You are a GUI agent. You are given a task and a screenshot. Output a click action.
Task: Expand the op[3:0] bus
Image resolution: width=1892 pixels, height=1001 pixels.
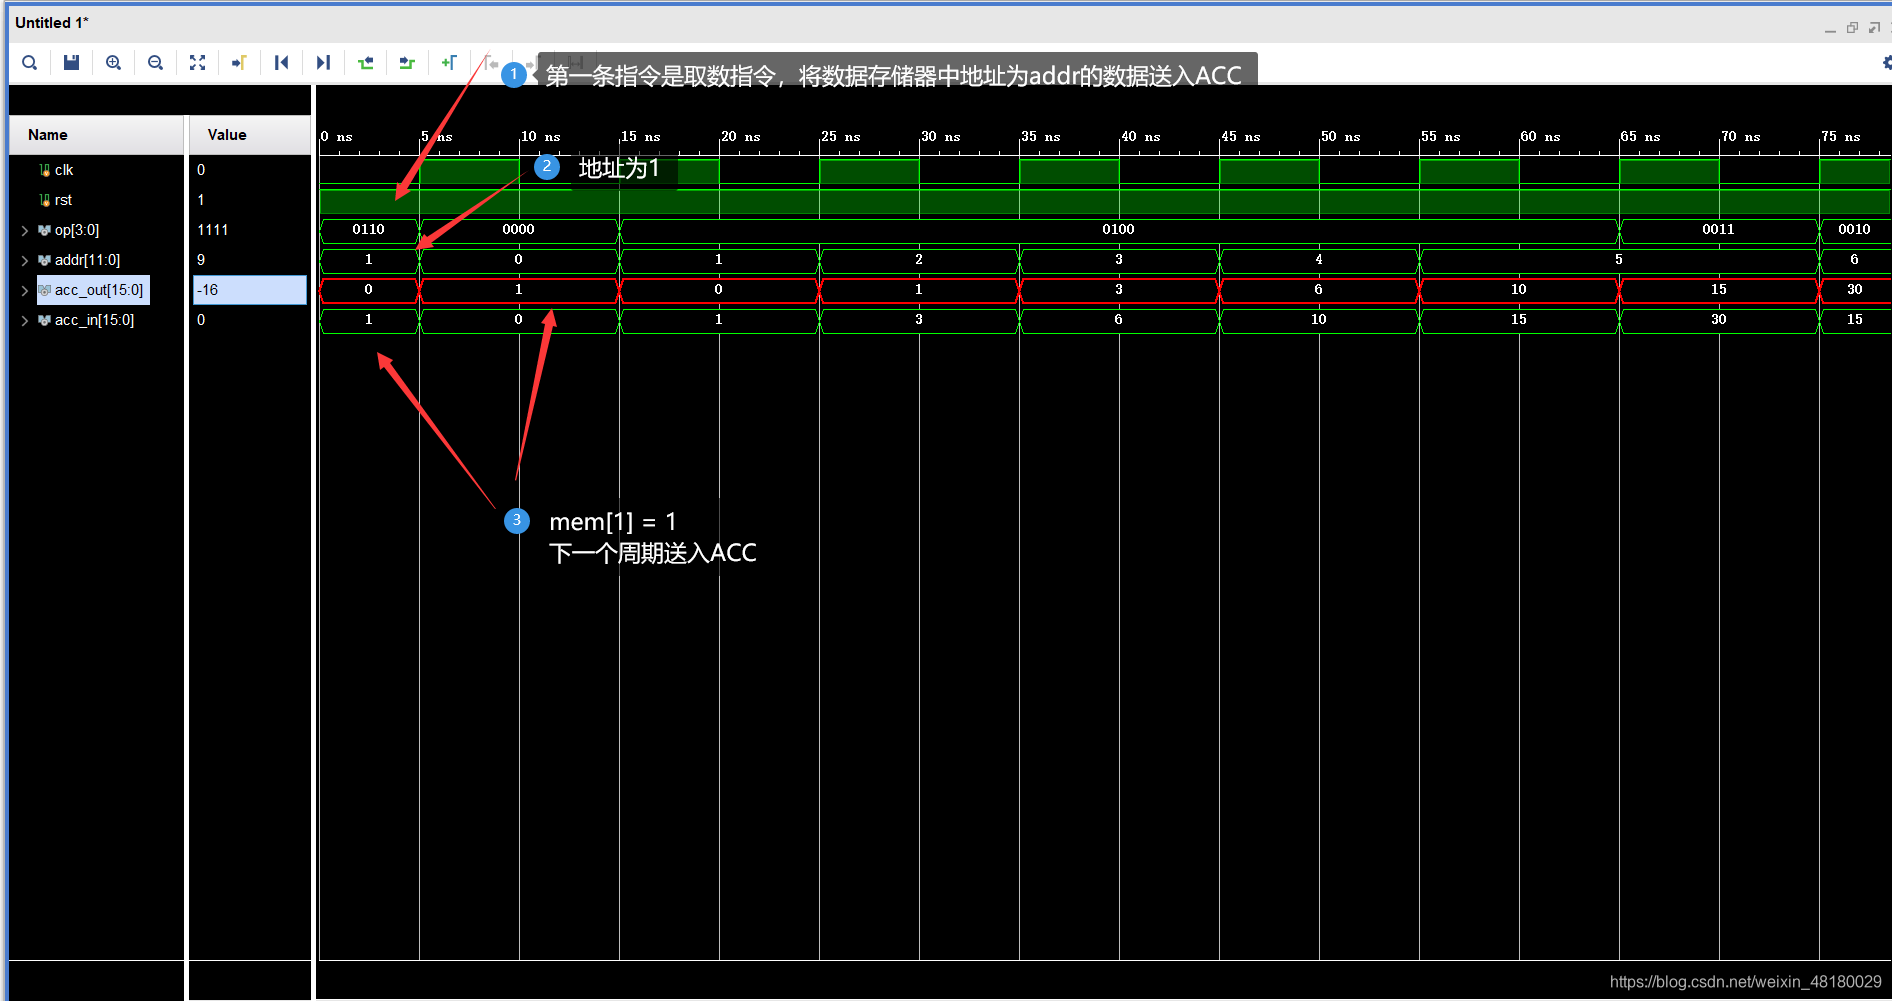[x=25, y=230]
